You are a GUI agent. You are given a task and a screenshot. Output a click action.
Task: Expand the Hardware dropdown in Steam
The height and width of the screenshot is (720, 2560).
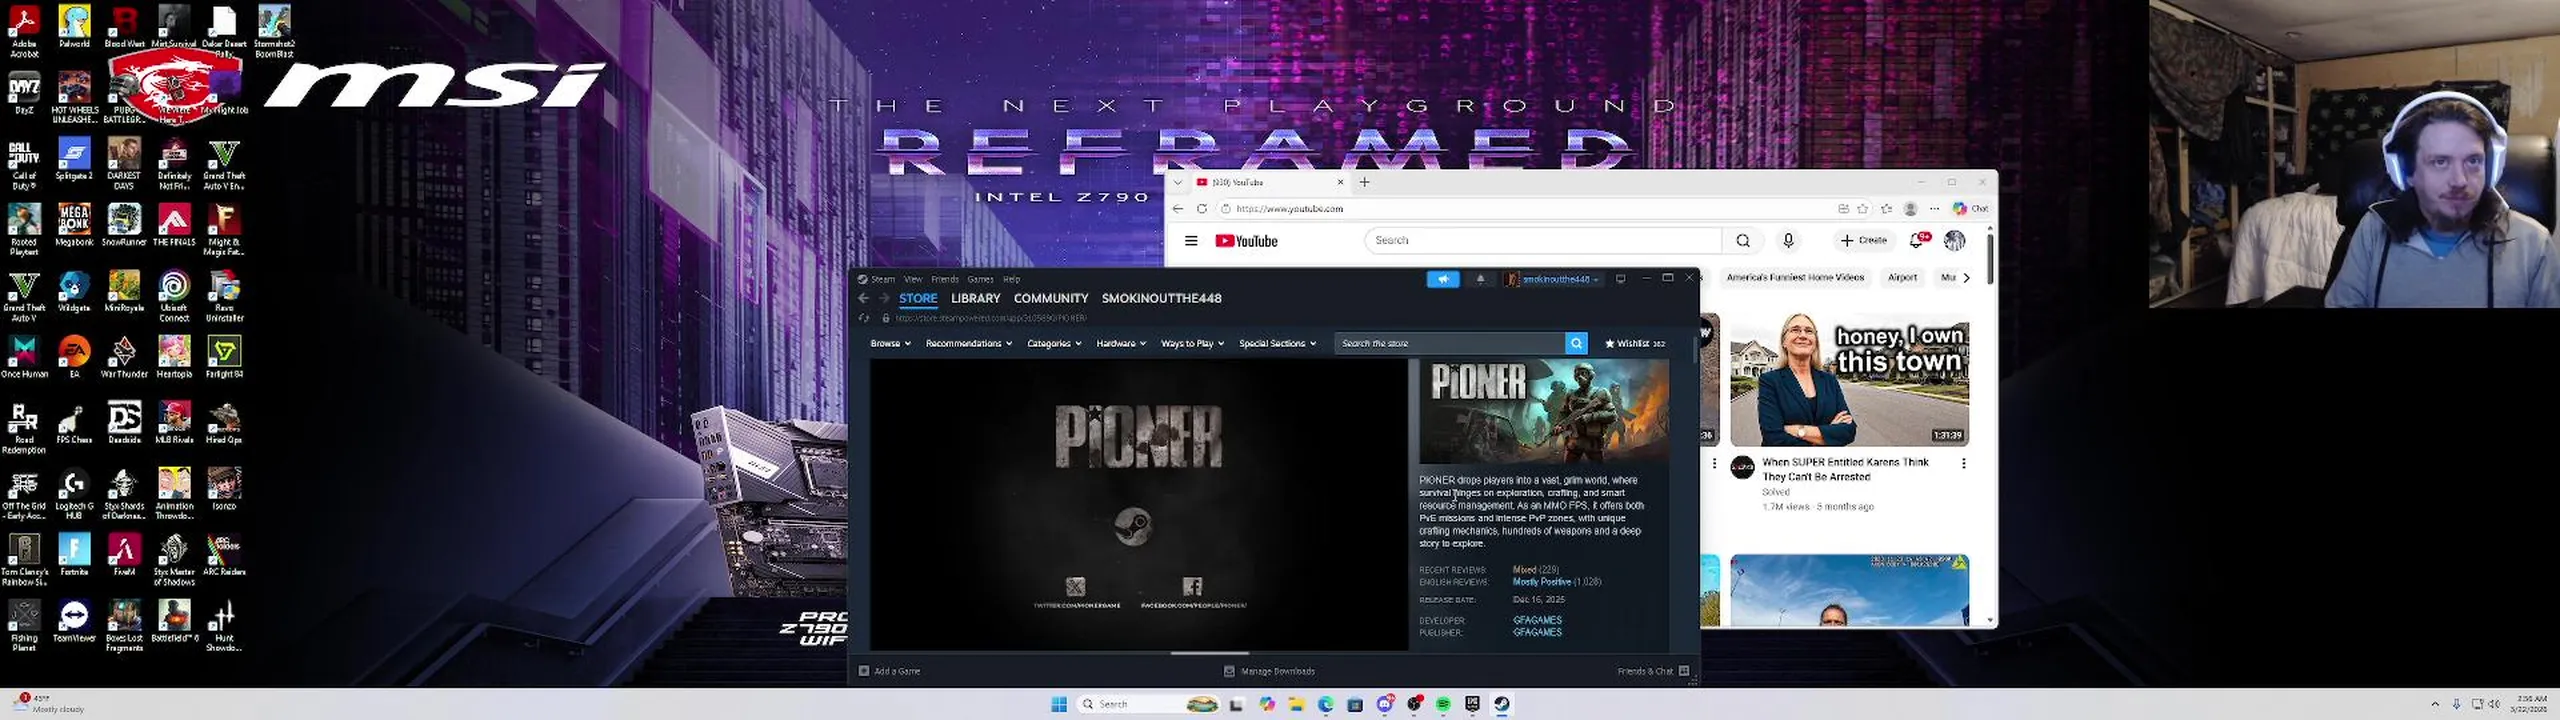1120,343
